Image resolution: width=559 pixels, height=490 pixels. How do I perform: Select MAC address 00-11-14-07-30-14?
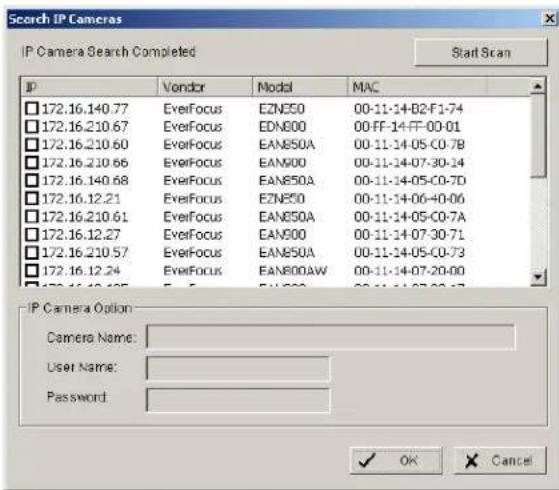tap(409, 163)
